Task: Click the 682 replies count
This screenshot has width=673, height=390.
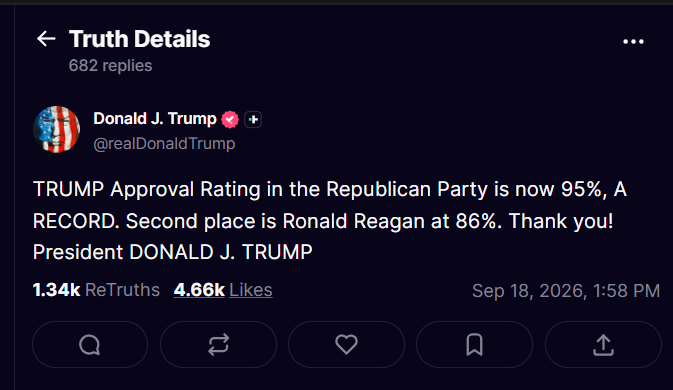Action: coord(110,66)
